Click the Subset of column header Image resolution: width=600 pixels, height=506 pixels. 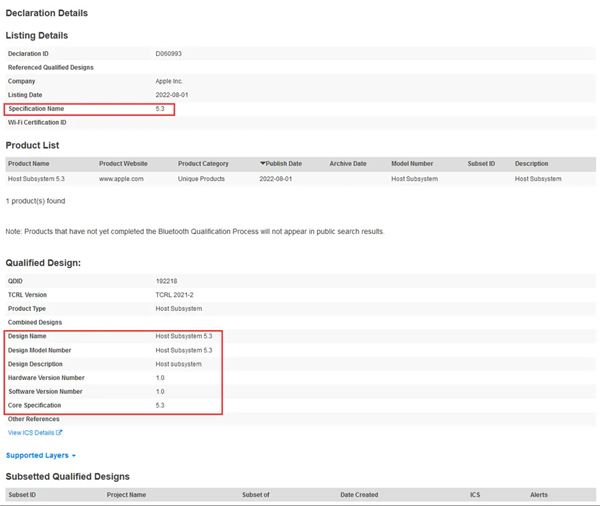point(256,494)
